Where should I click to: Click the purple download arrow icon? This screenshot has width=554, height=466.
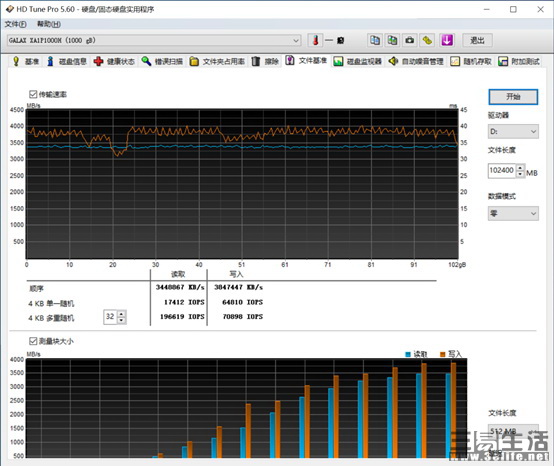pos(447,40)
